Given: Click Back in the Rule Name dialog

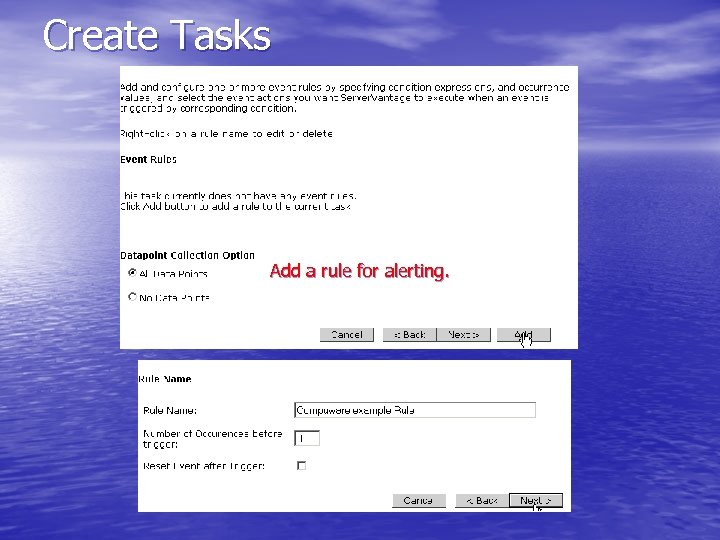Looking at the screenshot, I should (x=482, y=501).
